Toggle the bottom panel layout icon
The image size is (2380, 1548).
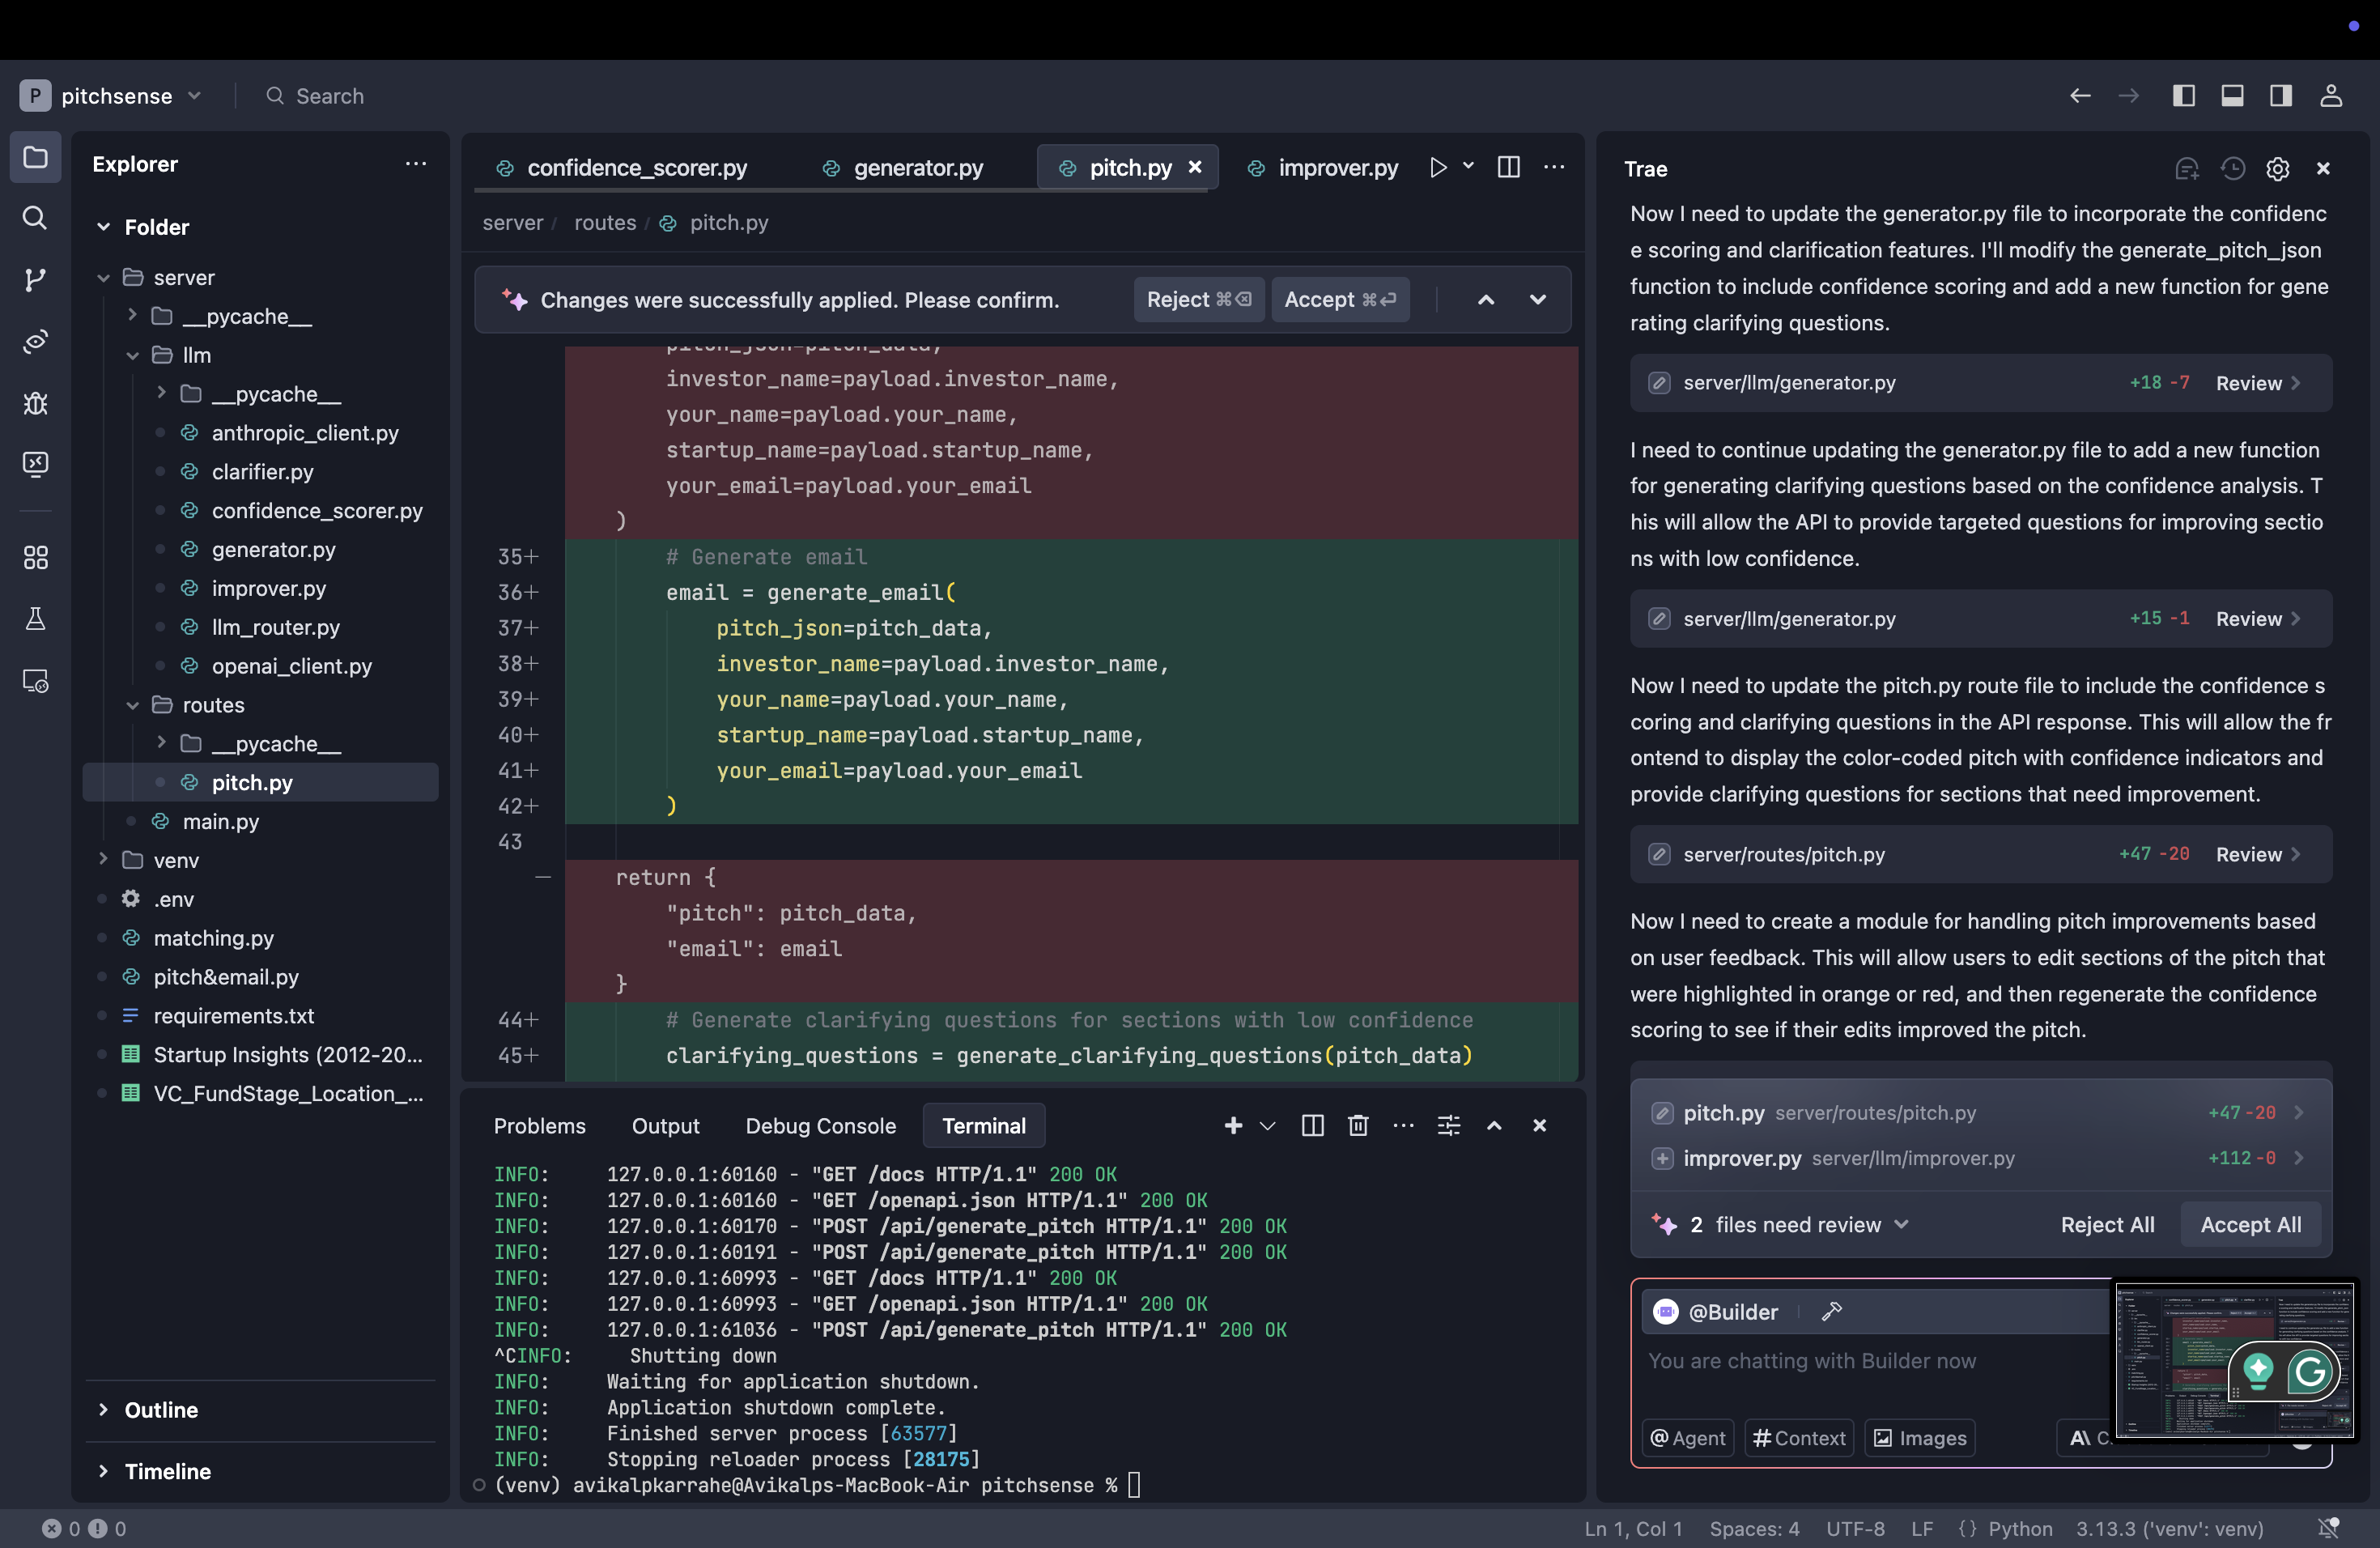pos(2231,96)
